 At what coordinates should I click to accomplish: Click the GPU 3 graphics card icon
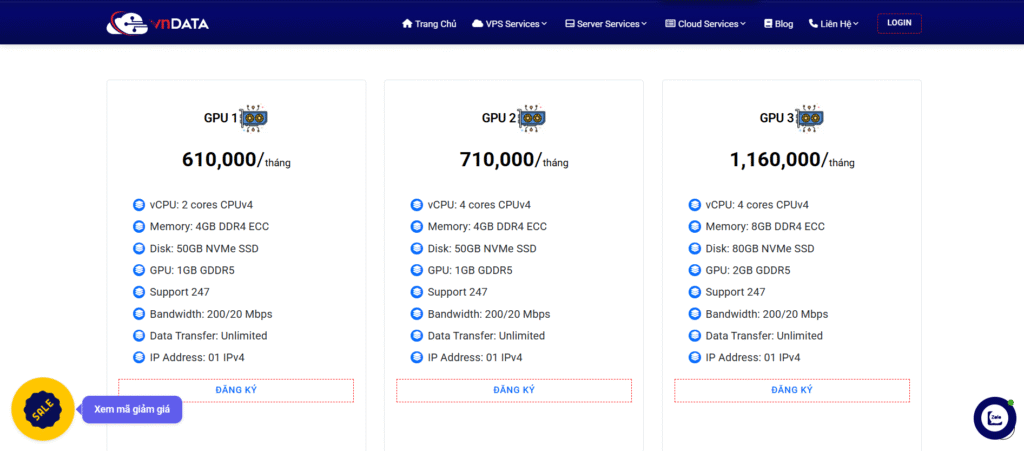pos(810,118)
